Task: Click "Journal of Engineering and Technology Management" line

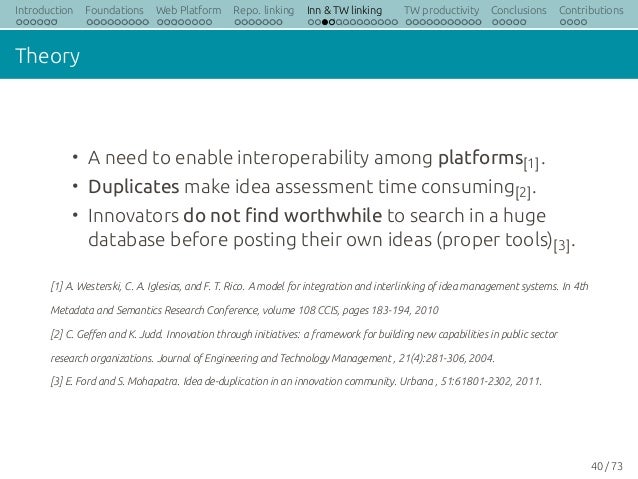Action: pos(273,359)
